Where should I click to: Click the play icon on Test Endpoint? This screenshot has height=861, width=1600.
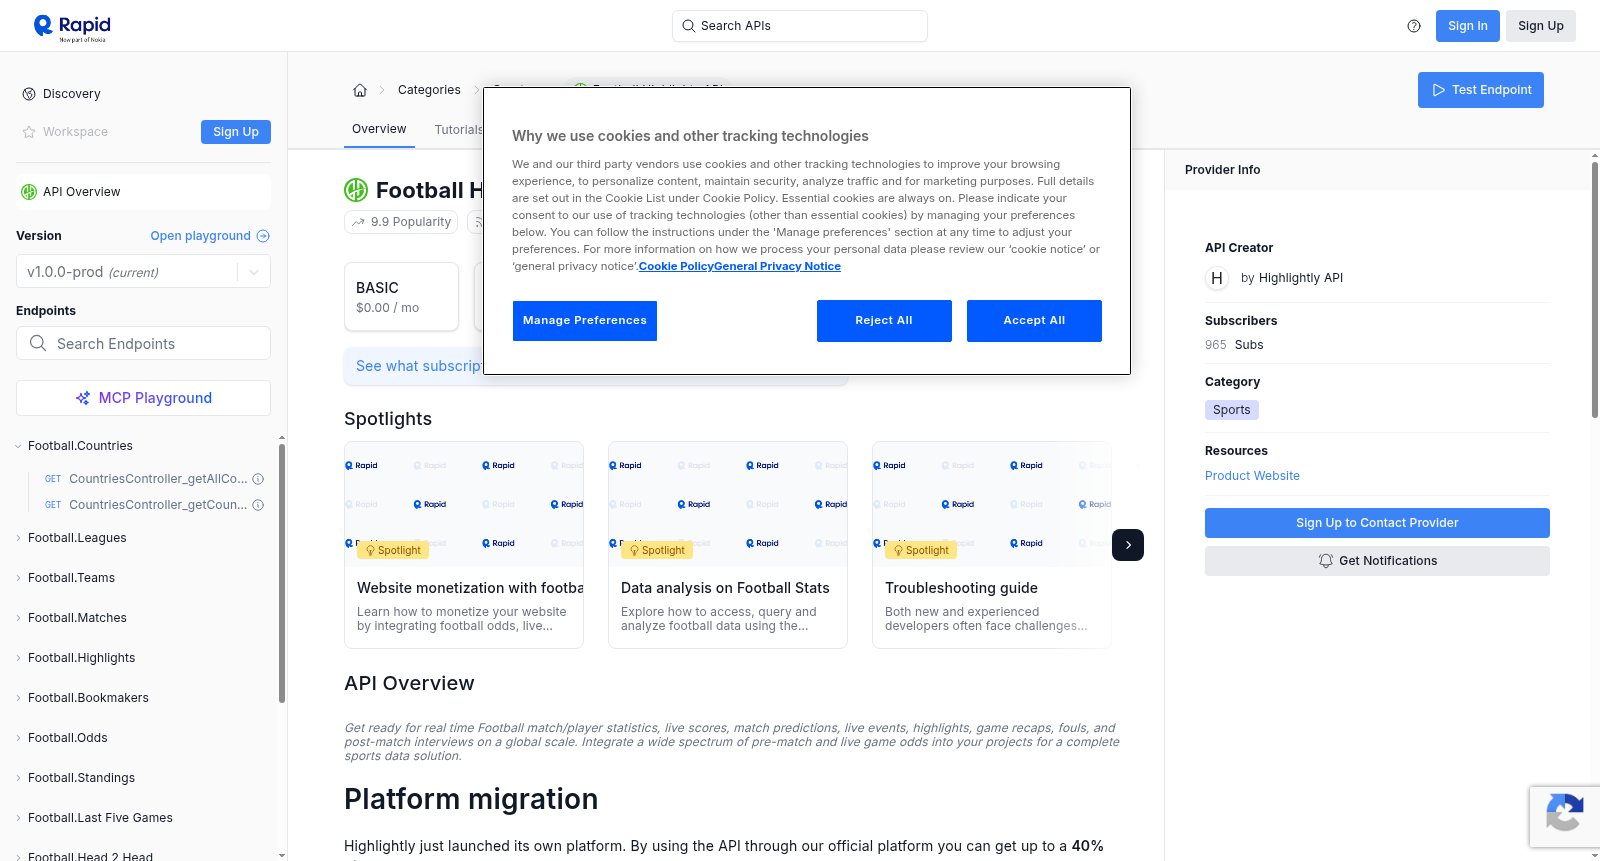1439,90
